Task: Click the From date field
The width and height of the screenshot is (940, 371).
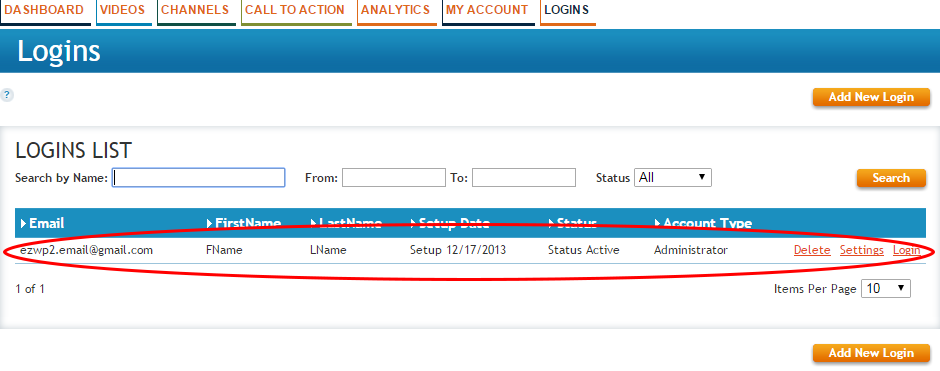Action: 394,177
